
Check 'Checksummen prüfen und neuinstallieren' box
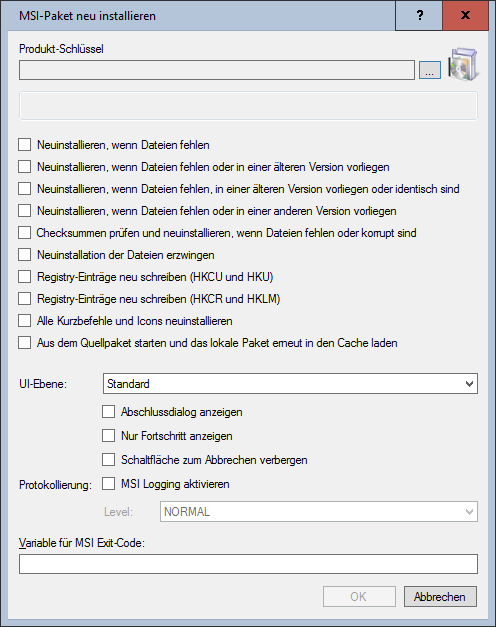click(x=24, y=232)
